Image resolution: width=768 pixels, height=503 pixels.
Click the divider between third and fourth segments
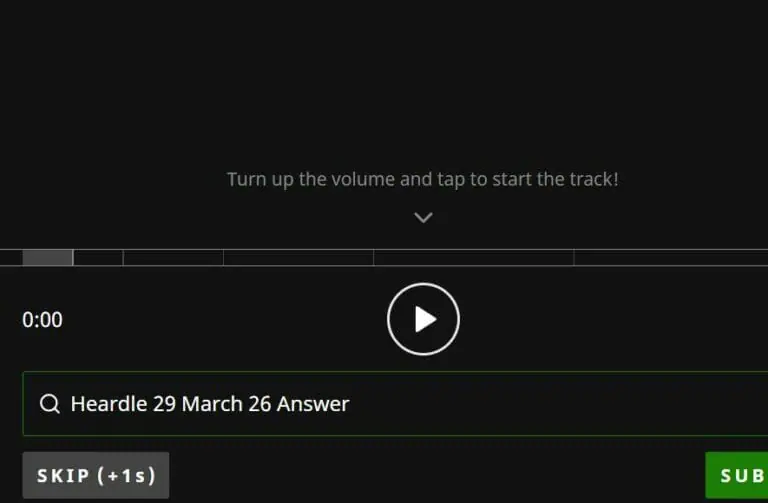coord(223,258)
